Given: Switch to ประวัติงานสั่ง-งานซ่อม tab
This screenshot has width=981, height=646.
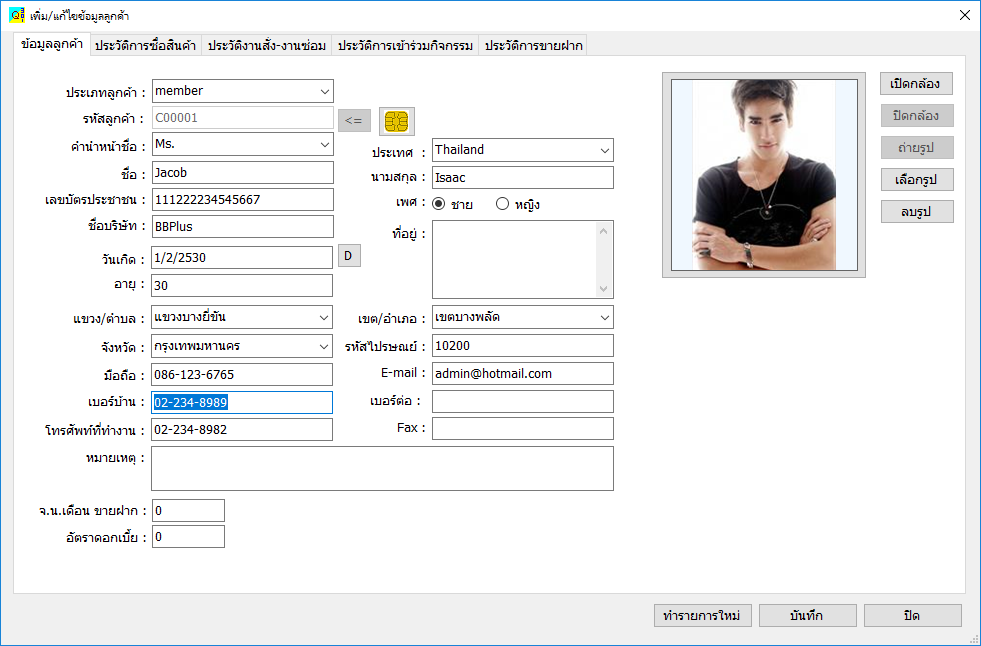Looking at the screenshot, I should tap(266, 46).
